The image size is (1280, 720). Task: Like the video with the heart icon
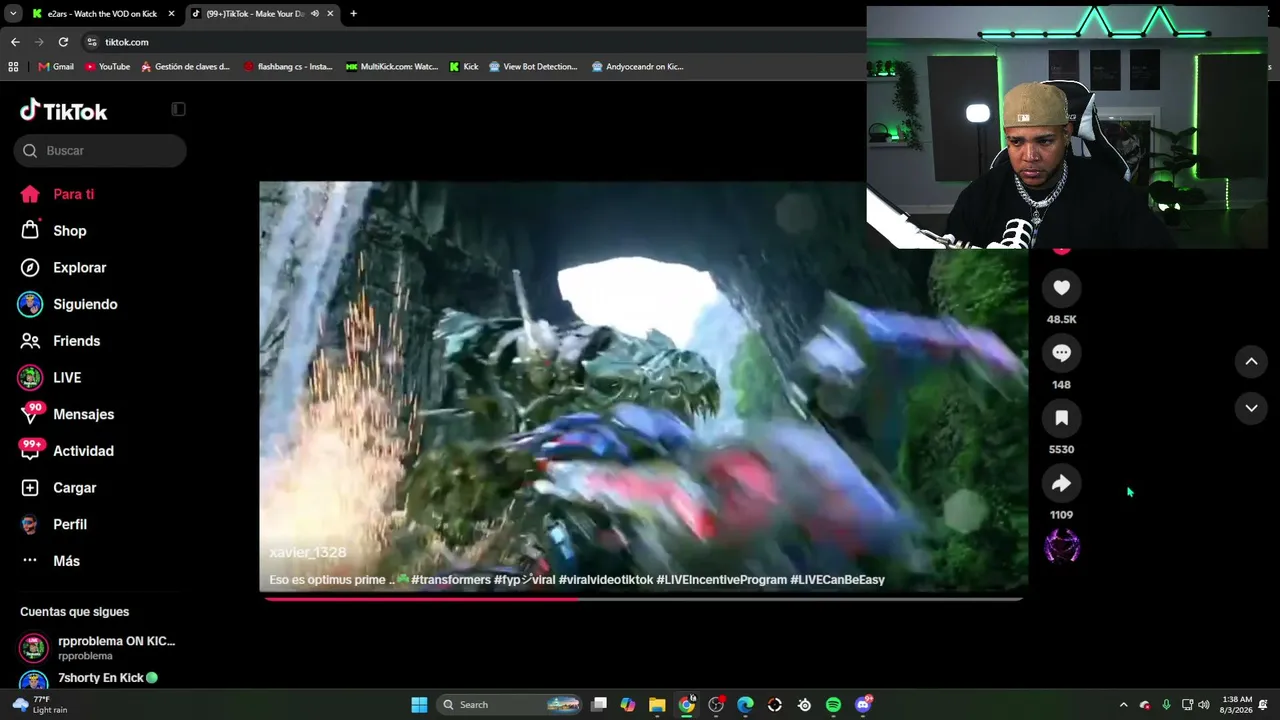(x=1061, y=288)
